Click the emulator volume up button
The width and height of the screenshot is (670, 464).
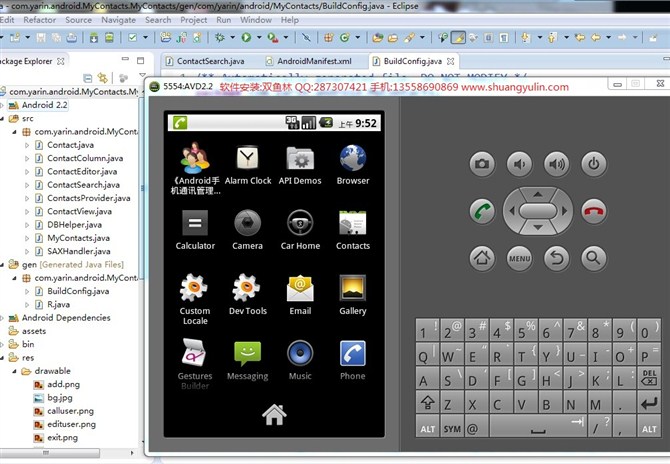tap(556, 164)
